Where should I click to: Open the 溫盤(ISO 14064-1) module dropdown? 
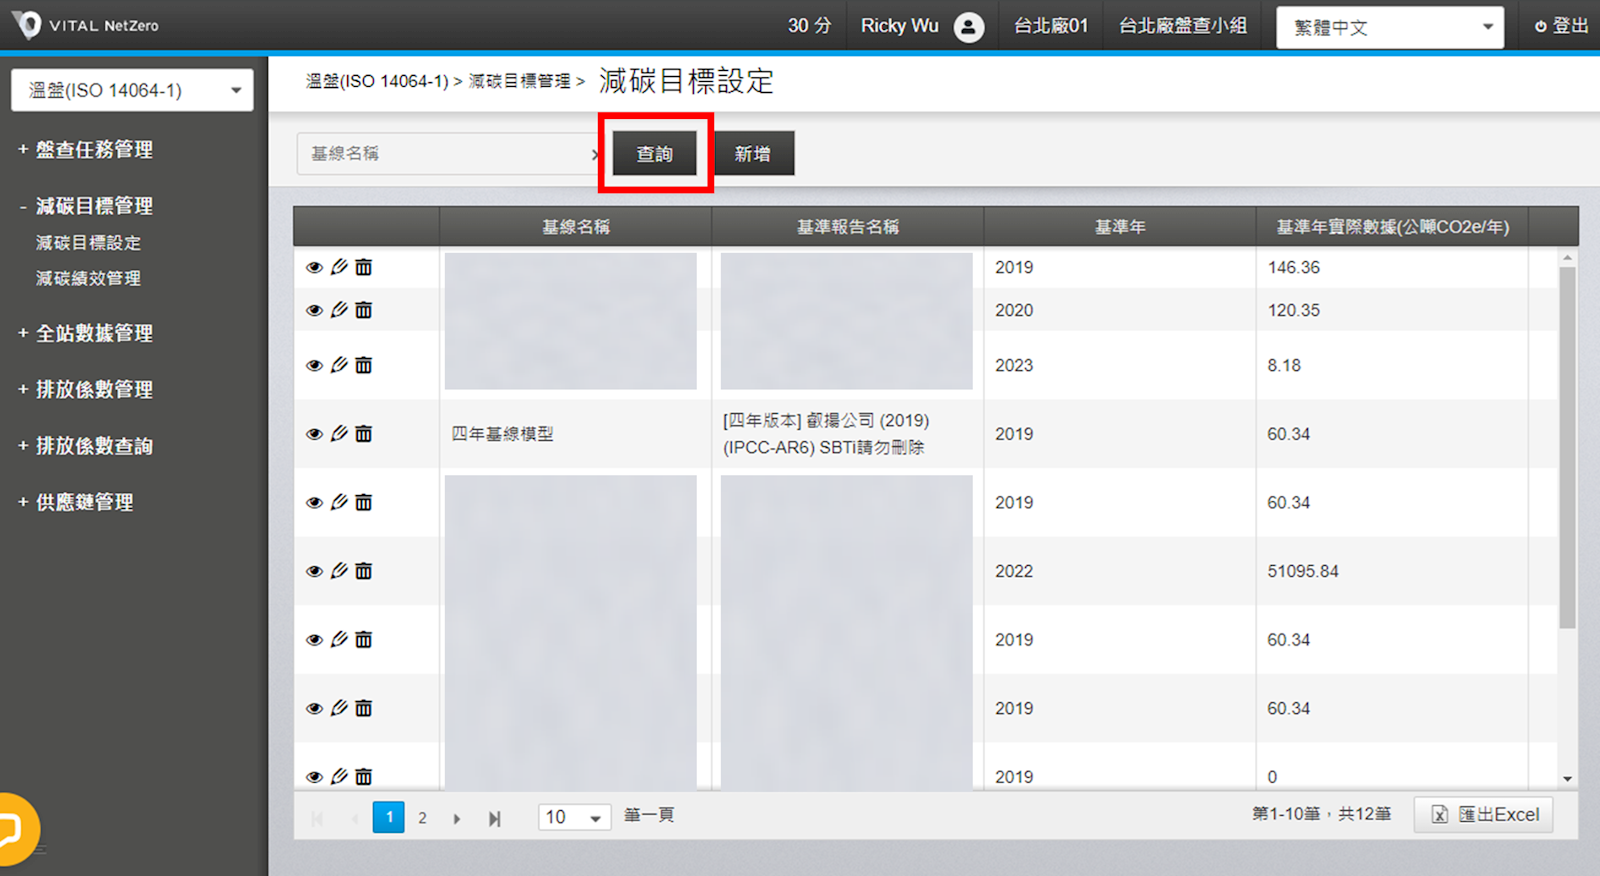click(132, 90)
